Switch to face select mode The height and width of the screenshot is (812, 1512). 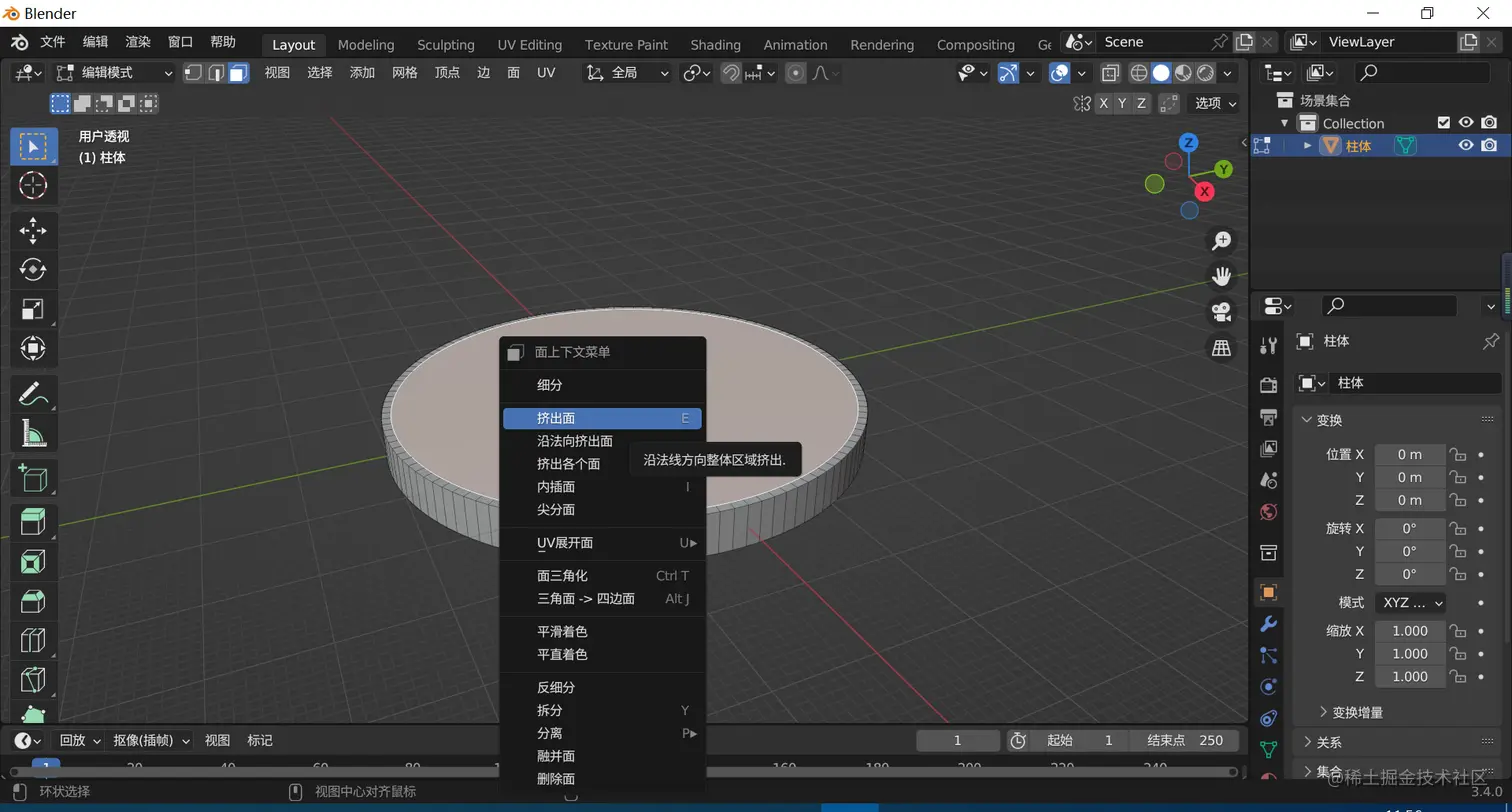coord(238,73)
